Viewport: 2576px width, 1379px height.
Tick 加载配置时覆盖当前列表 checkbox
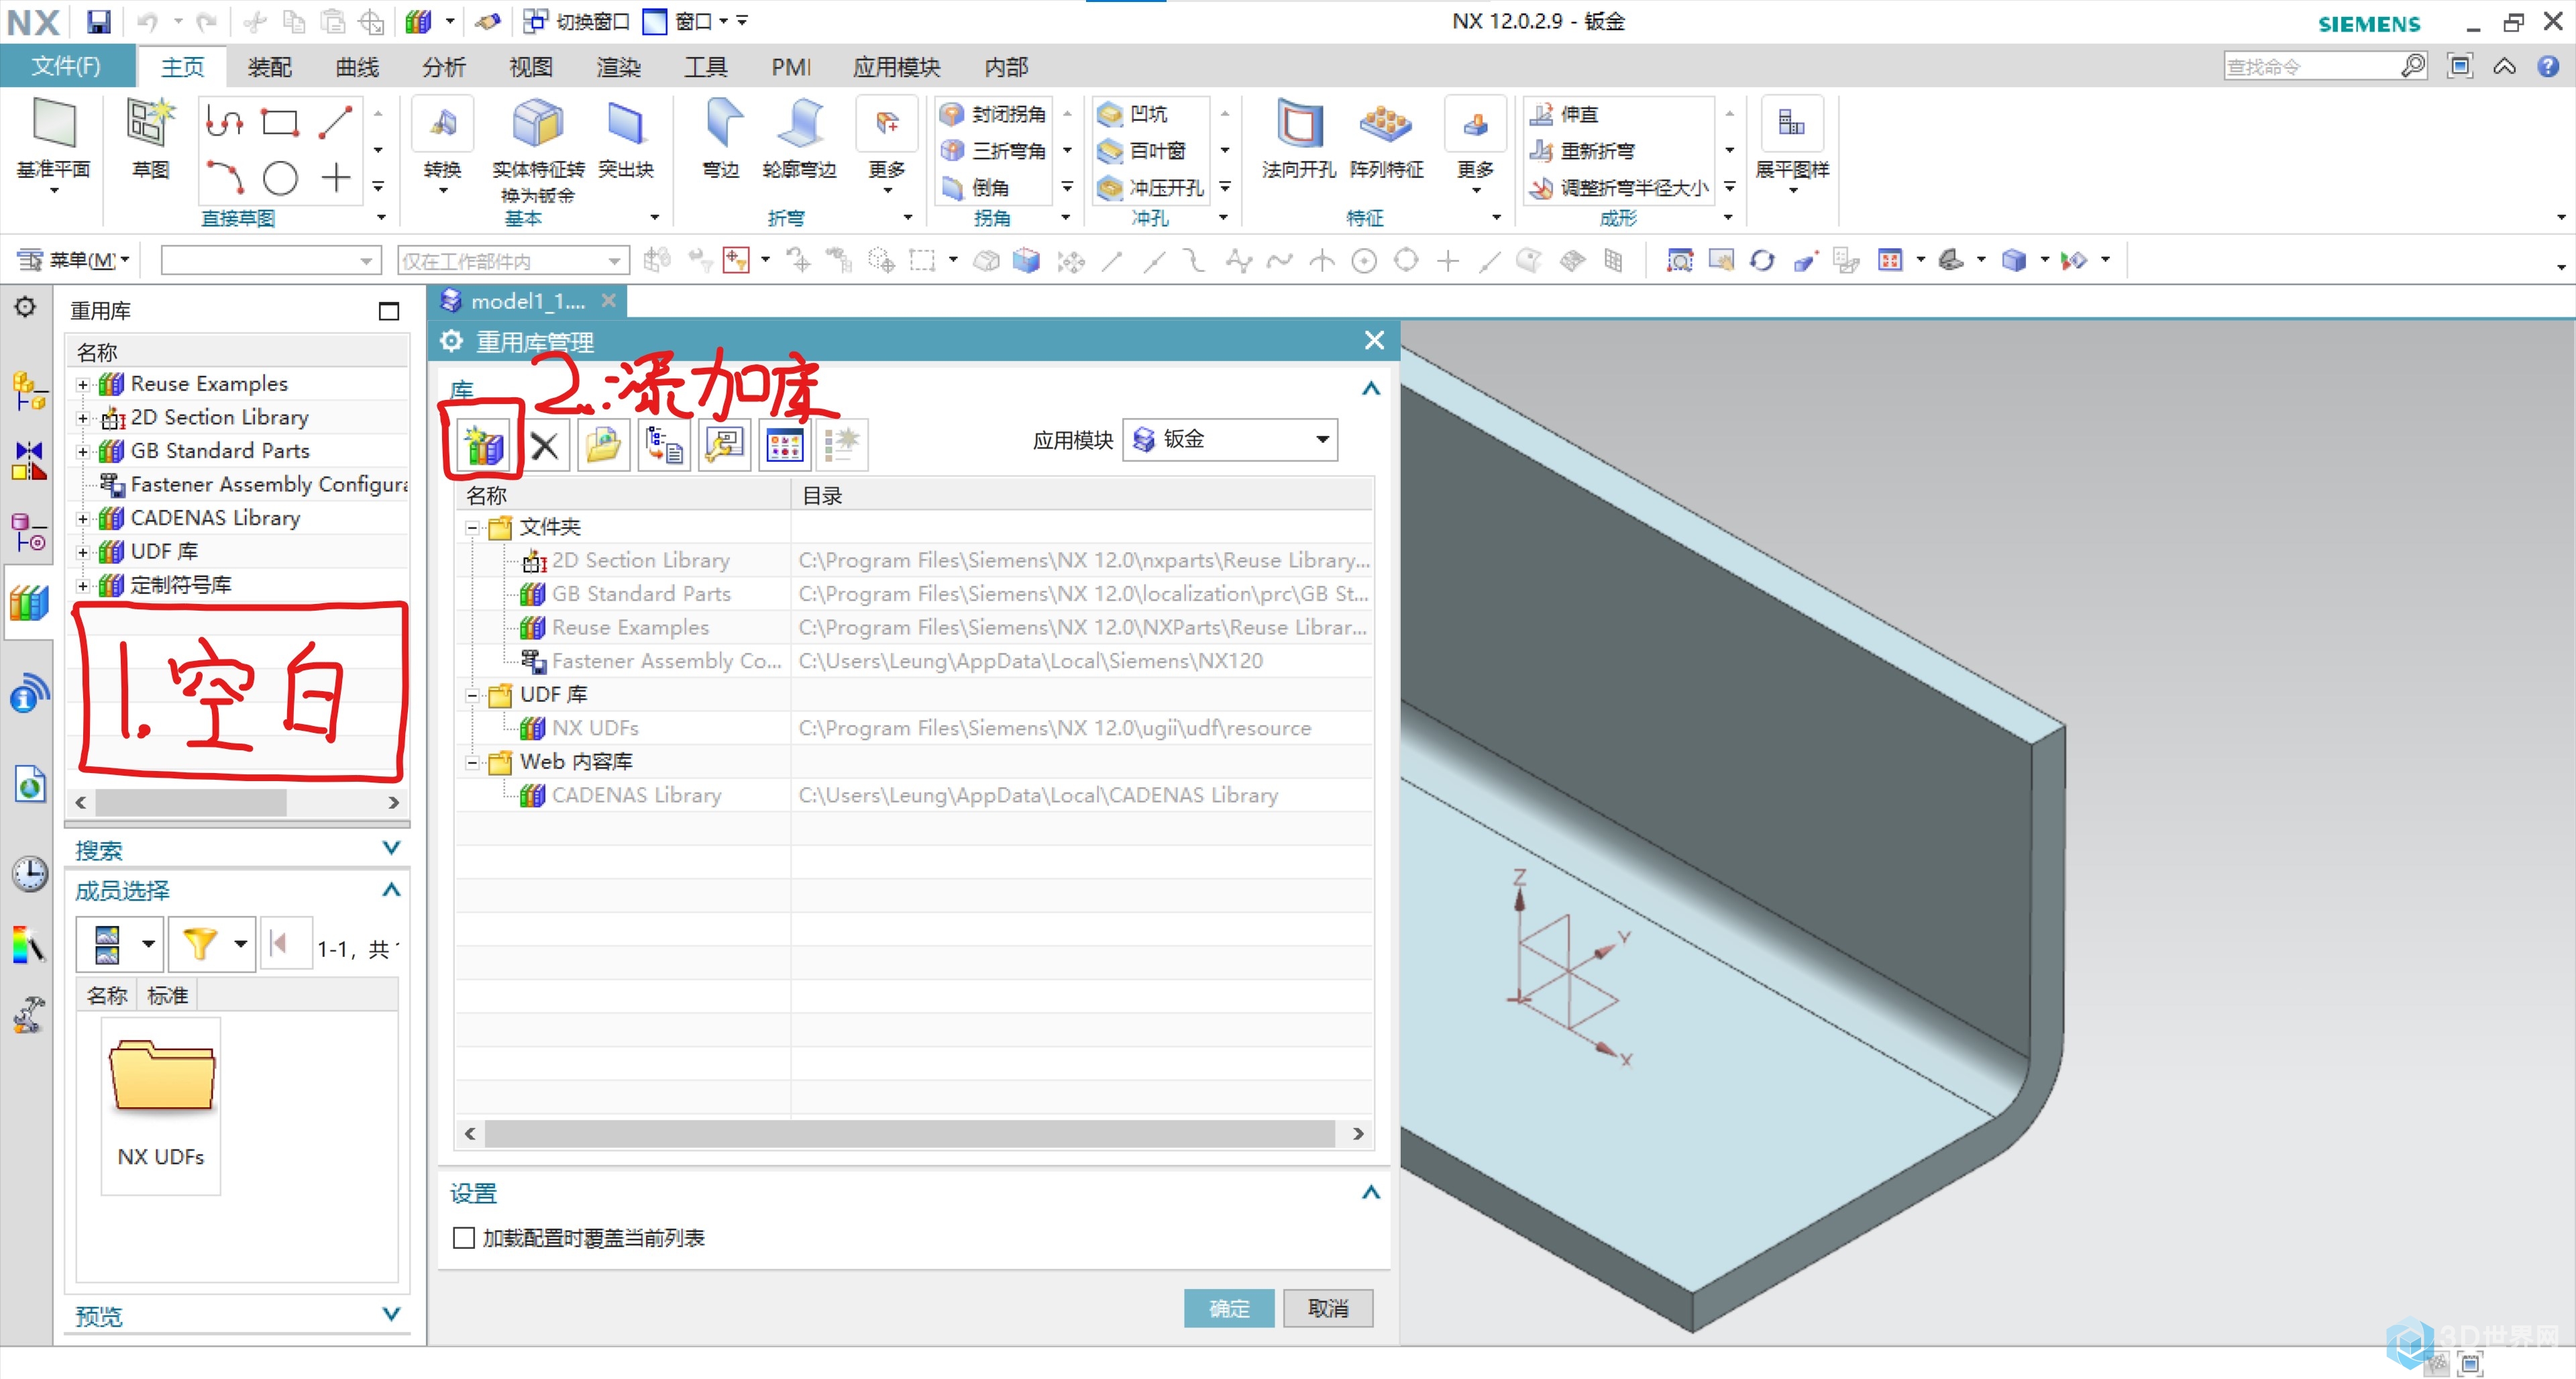pos(464,1238)
